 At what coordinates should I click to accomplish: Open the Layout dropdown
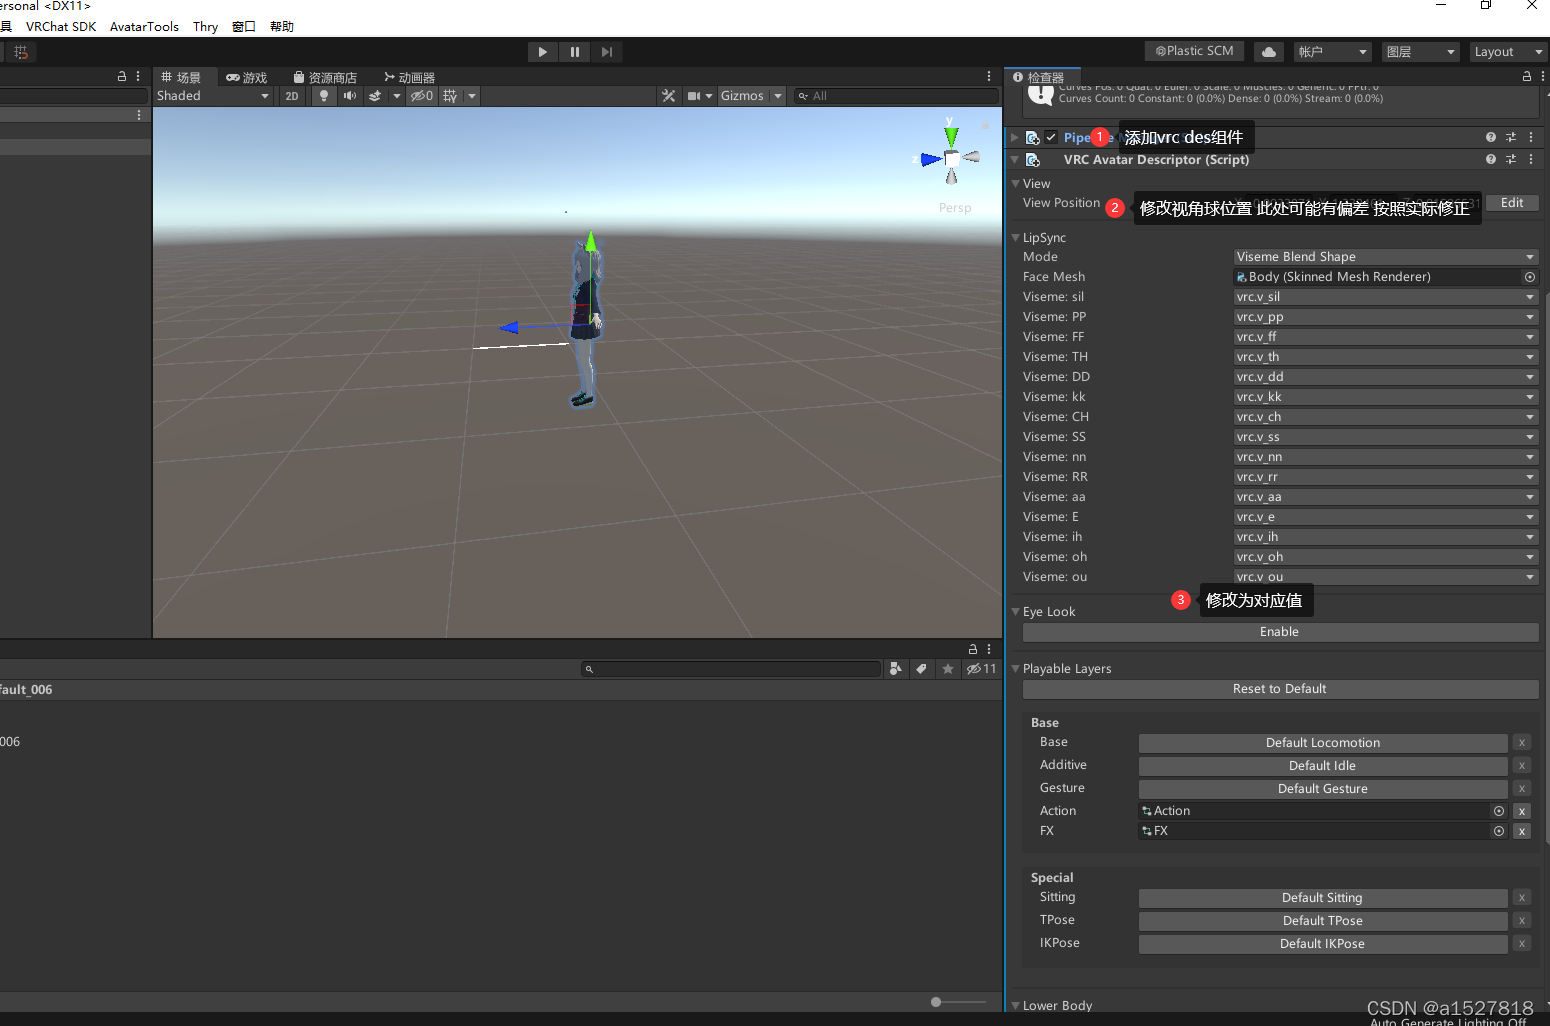(x=1508, y=52)
